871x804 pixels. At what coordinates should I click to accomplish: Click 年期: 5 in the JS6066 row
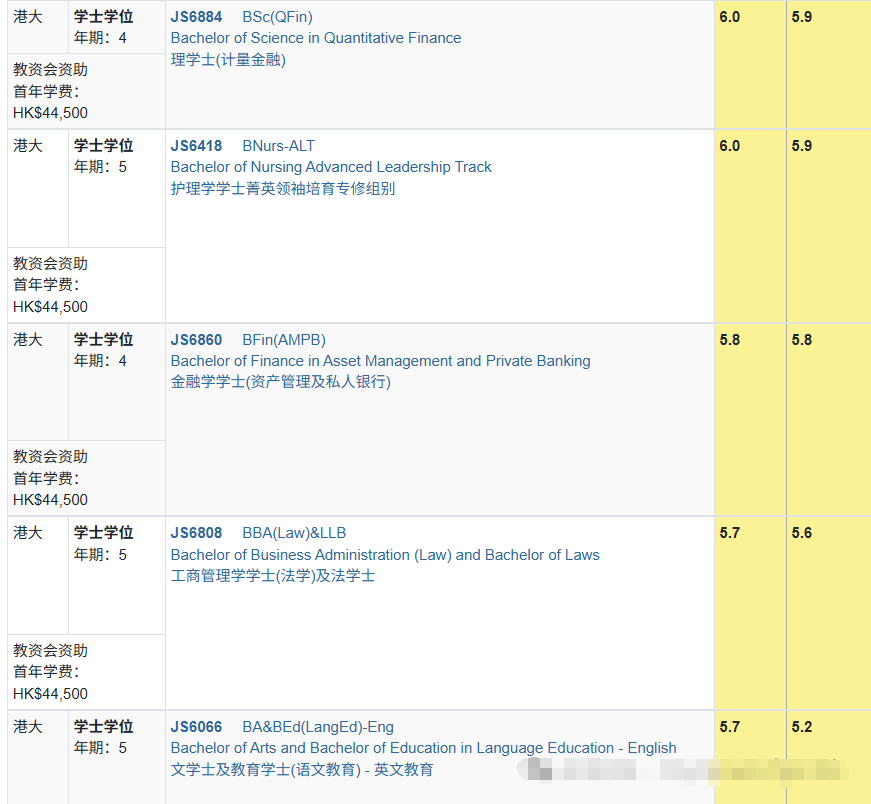click(100, 748)
